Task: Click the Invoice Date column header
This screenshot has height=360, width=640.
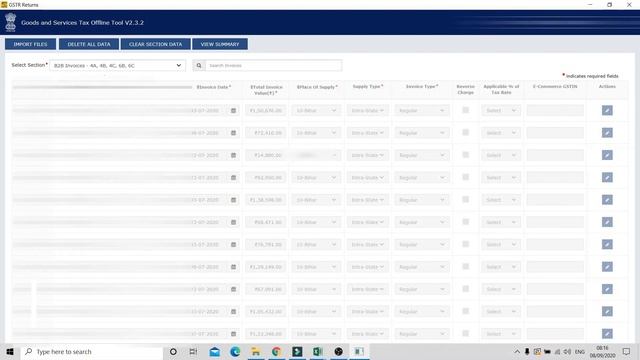Action: (x=214, y=87)
